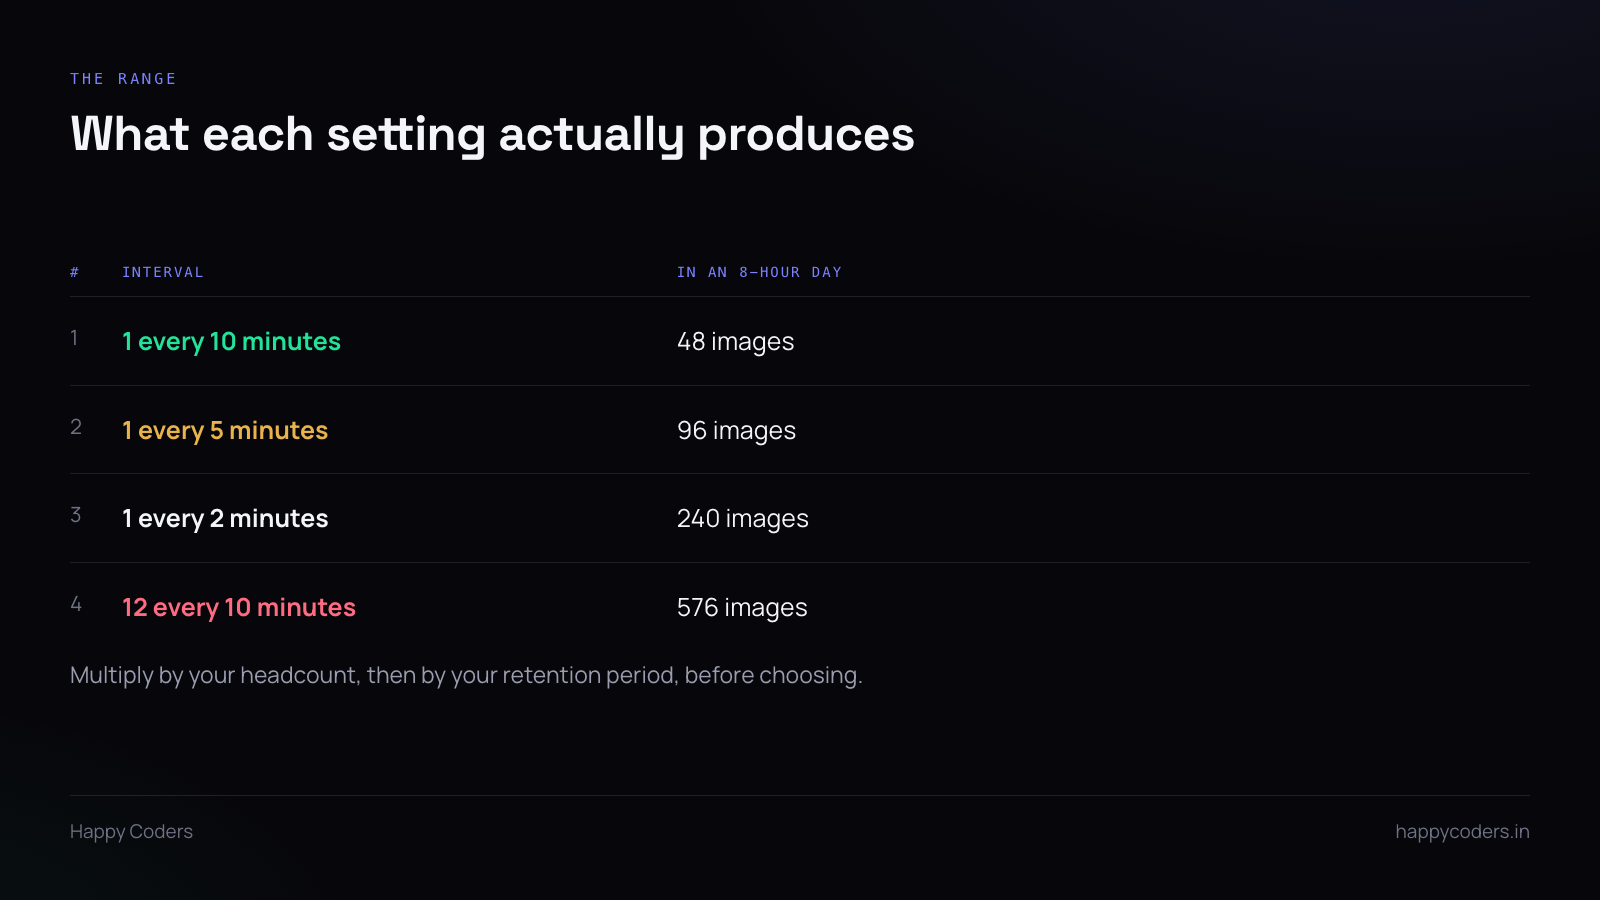
Task: Click the 'THE RANGE' section label
Action: [x=123, y=79]
